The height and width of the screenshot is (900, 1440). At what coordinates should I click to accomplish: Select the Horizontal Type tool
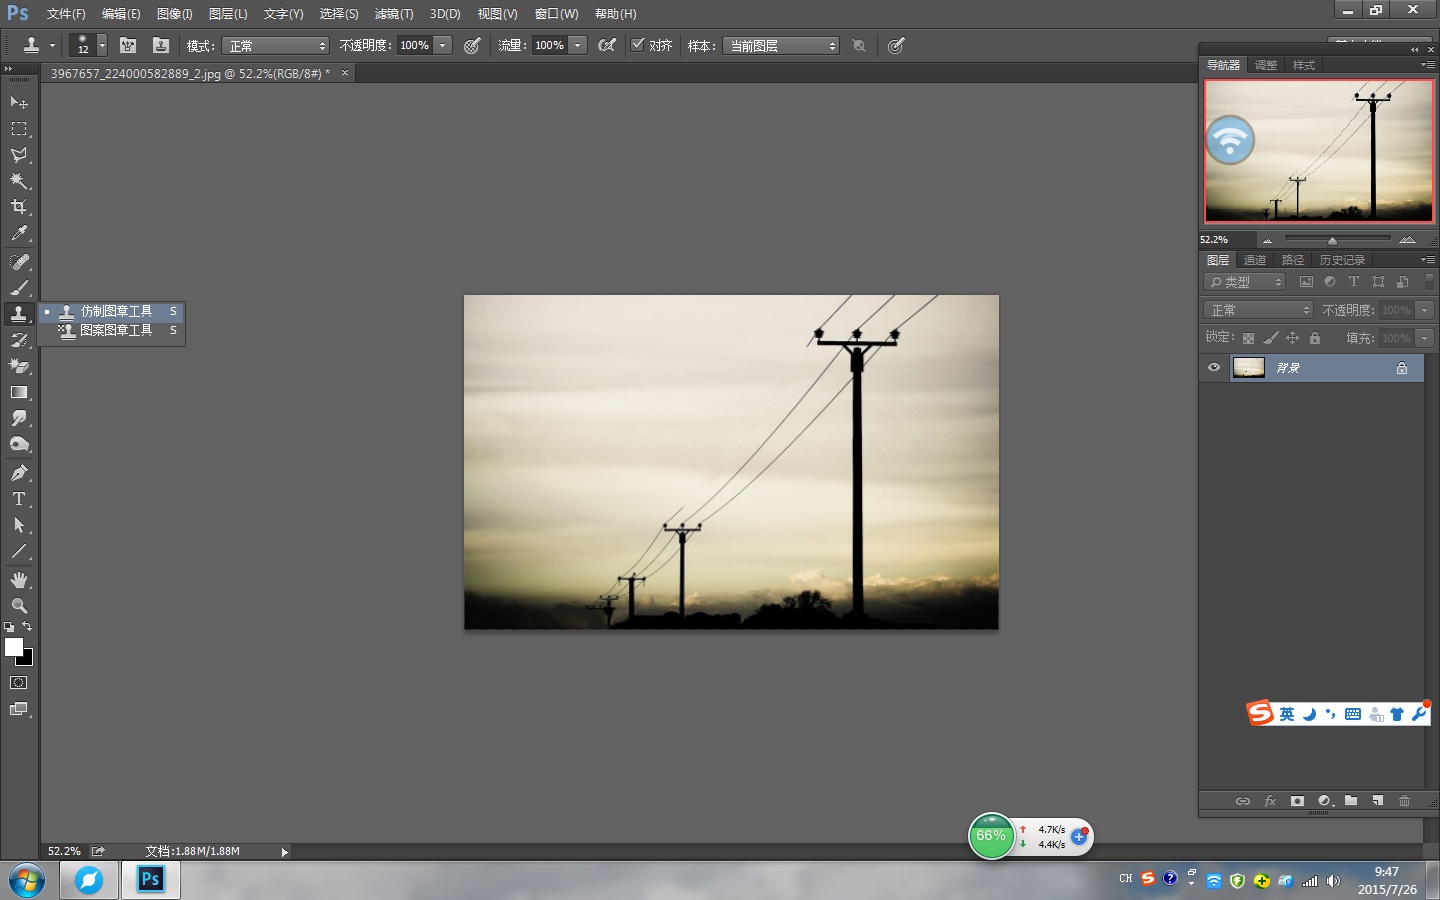tap(19, 499)
